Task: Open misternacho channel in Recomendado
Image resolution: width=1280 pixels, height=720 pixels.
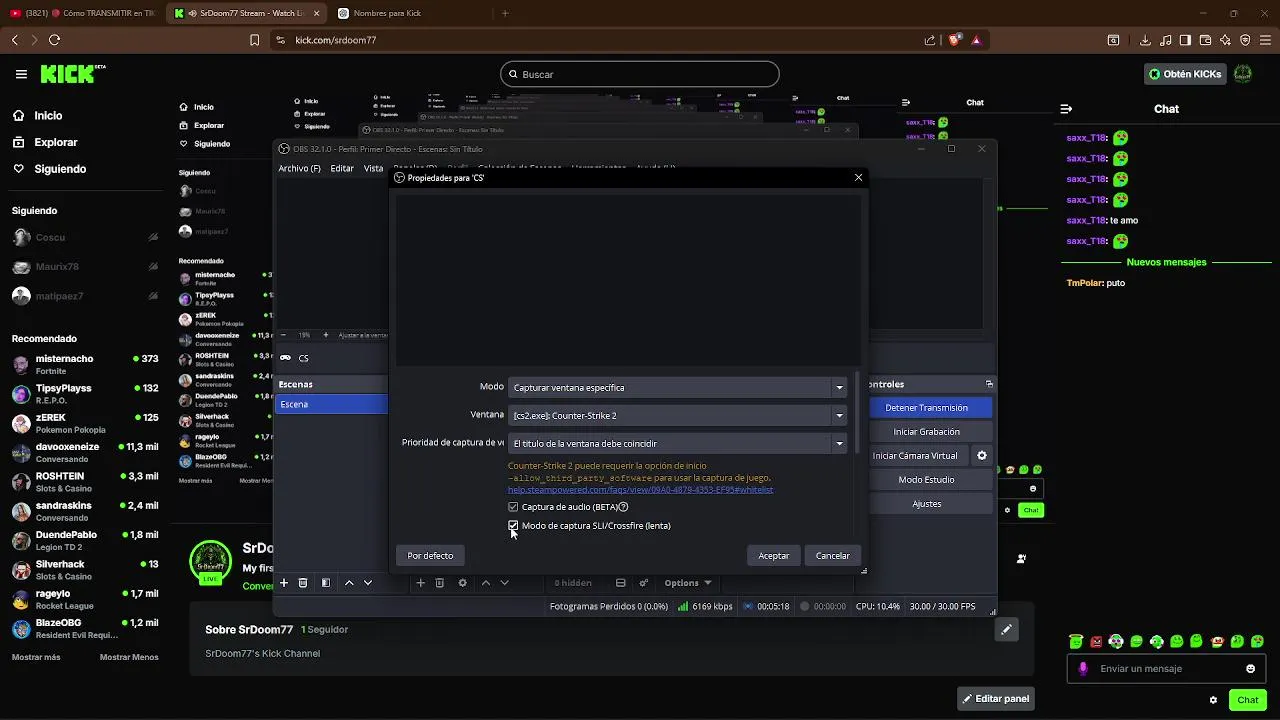Action: coord(85,364)
